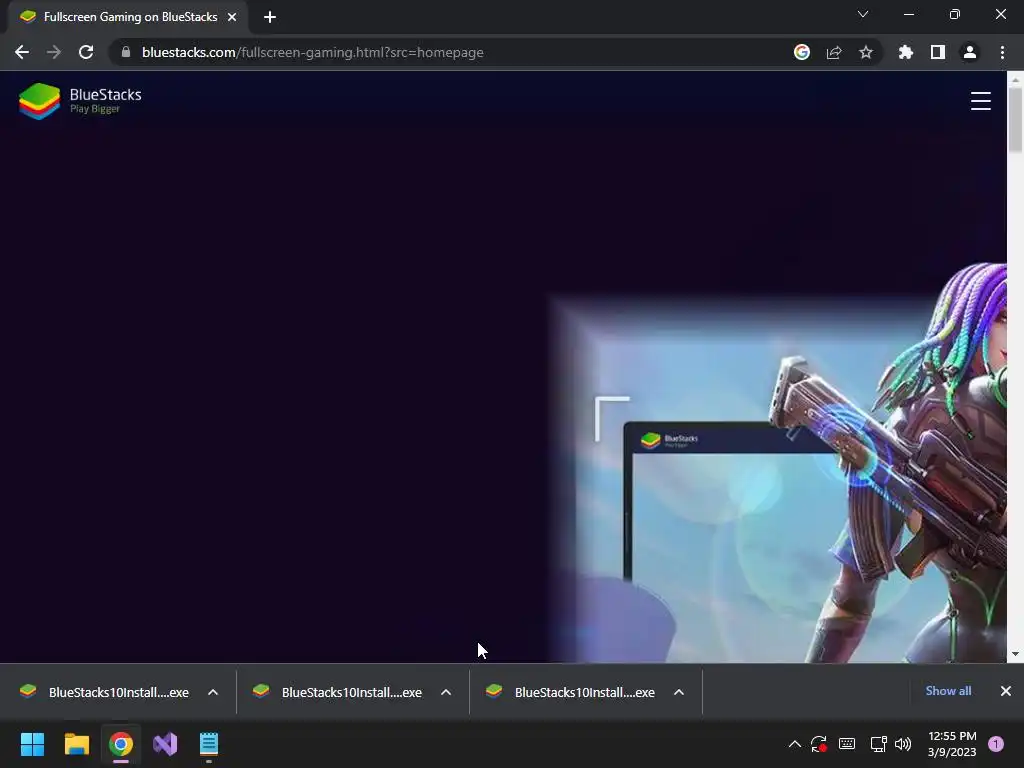
Task: Close the Fullscreen Gaming on BlueStacks tab
Action: [232, 17]
